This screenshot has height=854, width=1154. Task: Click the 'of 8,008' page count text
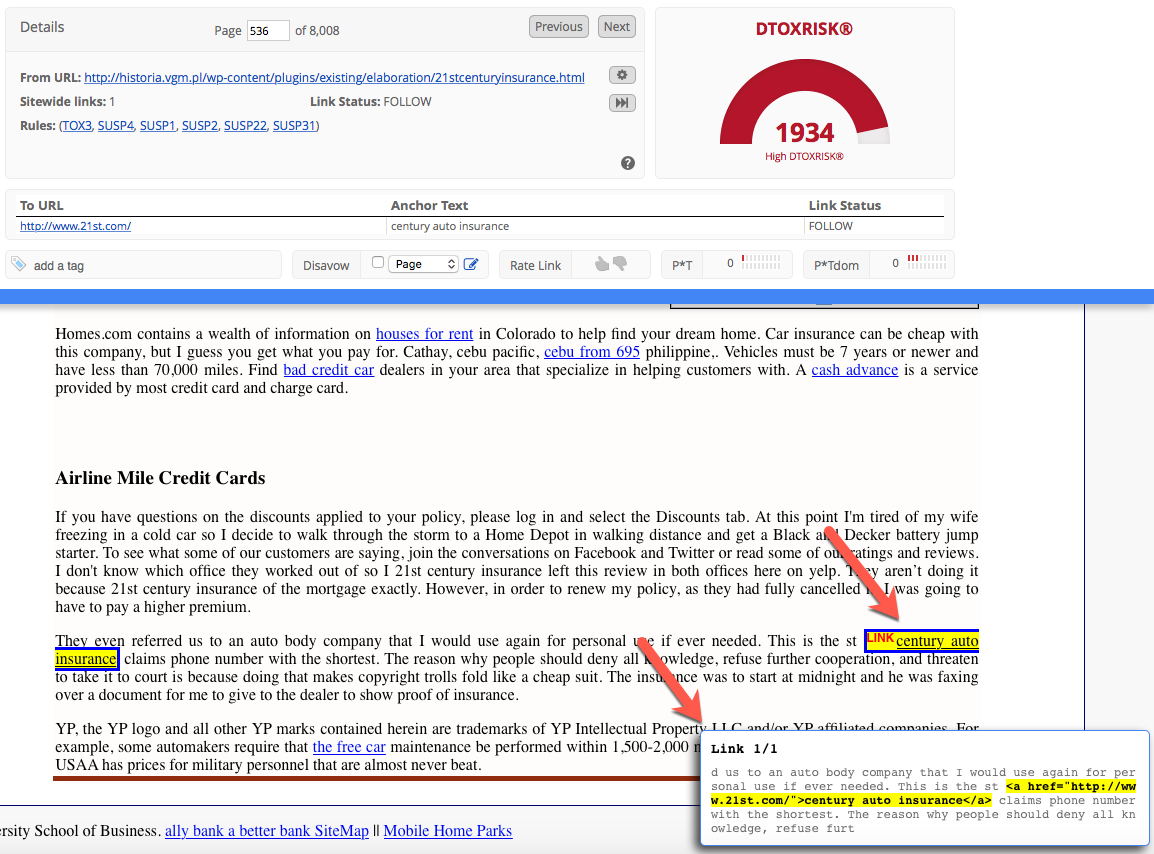point(317,30)
